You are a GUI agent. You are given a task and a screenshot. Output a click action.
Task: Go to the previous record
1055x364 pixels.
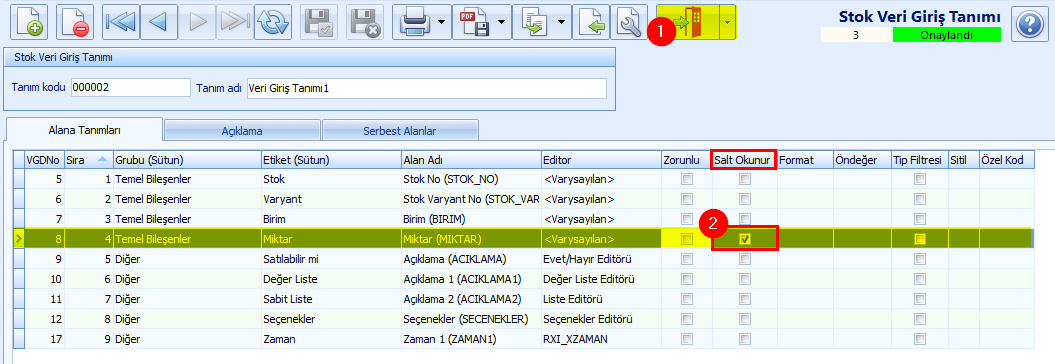point(158,22)
